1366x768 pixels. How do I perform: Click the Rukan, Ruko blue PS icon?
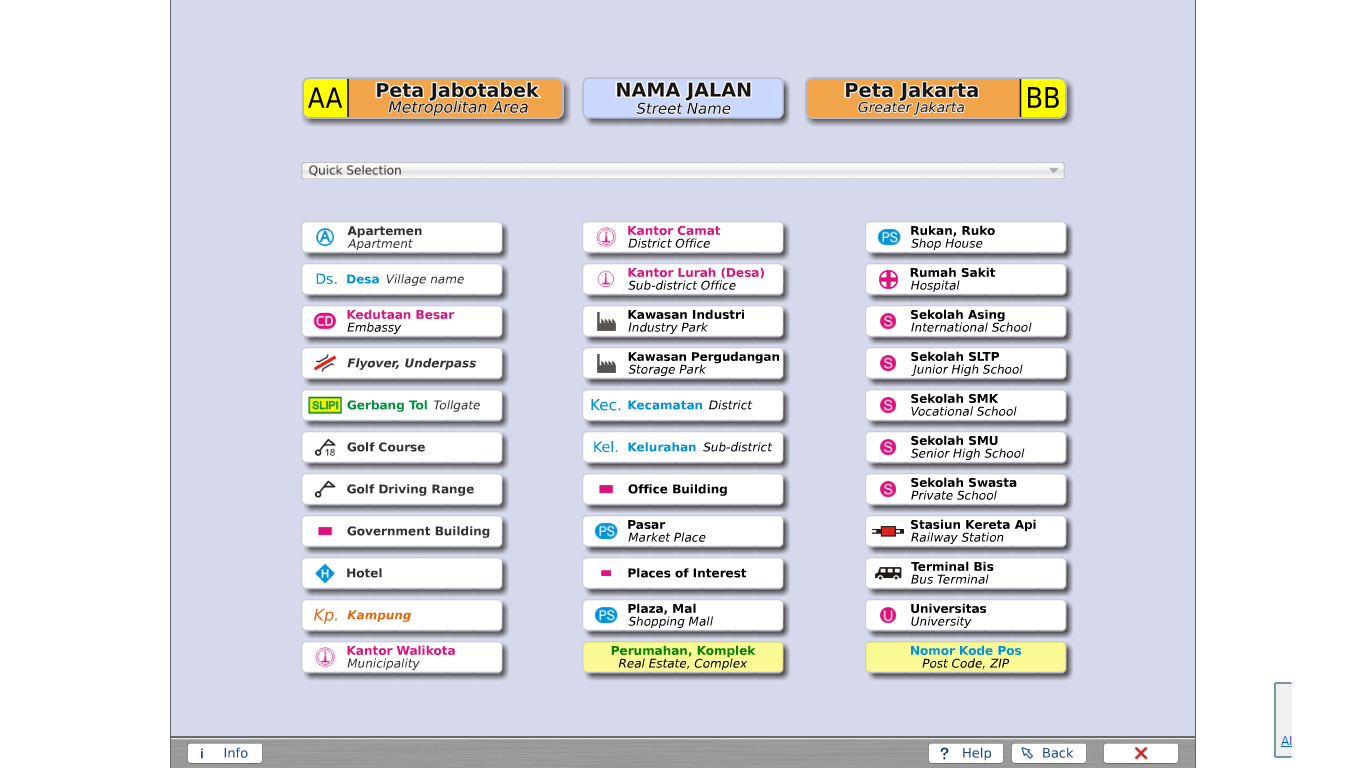(x=889, y=237)
